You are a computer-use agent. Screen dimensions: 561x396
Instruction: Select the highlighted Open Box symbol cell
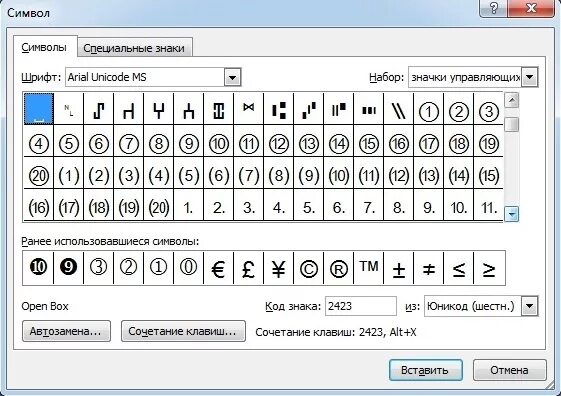click(39, 109)
